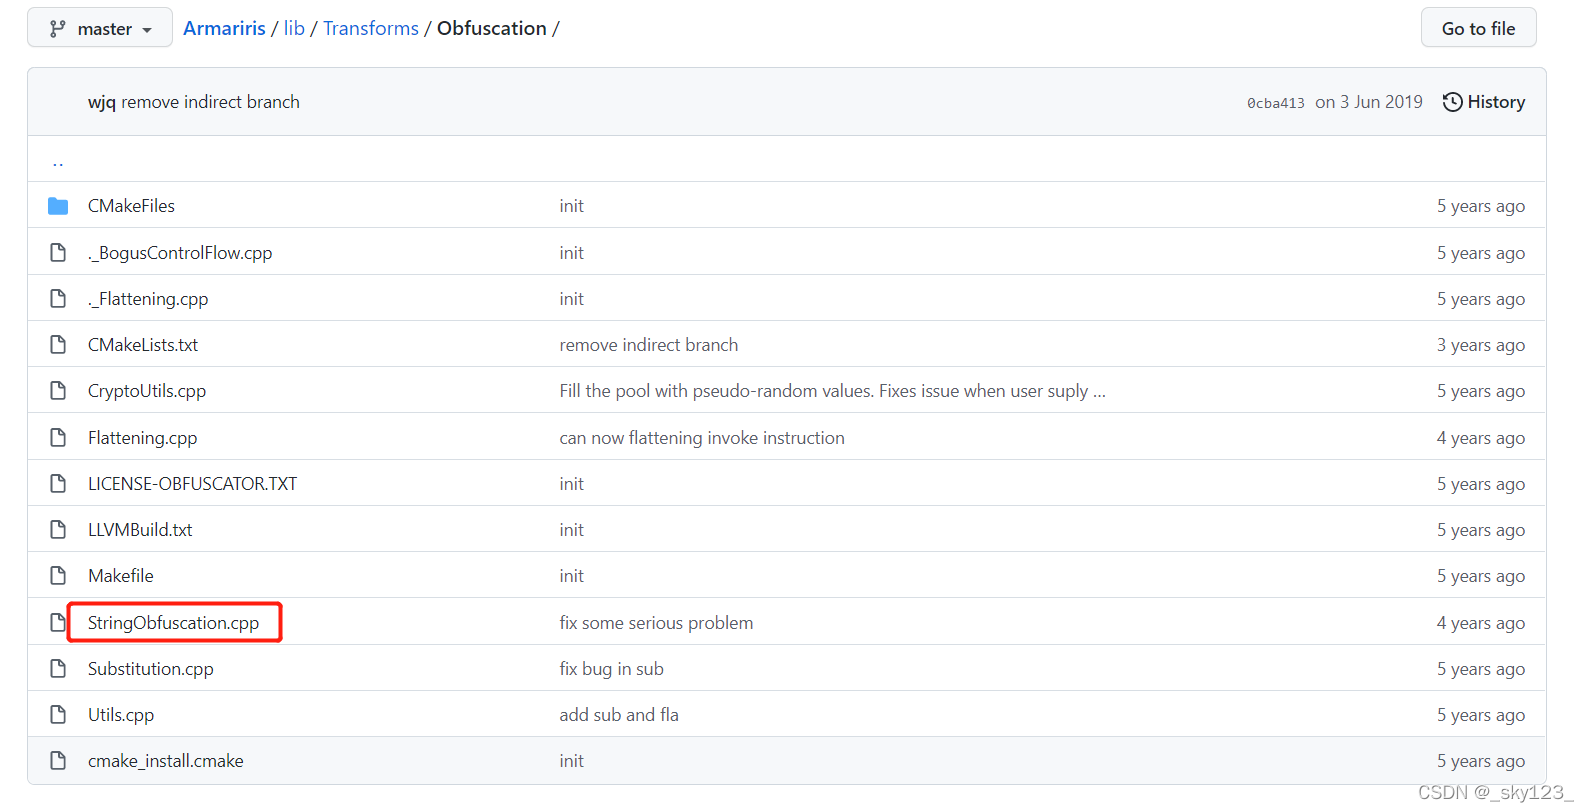The image size is (1589, 812).
Task: Click the file icon beside Utils.cpp
Action: tap(58, 715)
